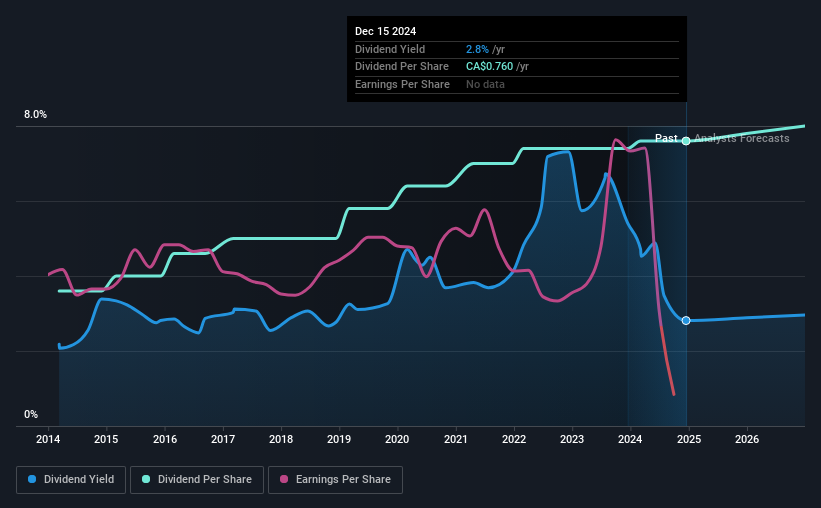
Task: Click the No data earnings value
Action: [x=485, y=84]
